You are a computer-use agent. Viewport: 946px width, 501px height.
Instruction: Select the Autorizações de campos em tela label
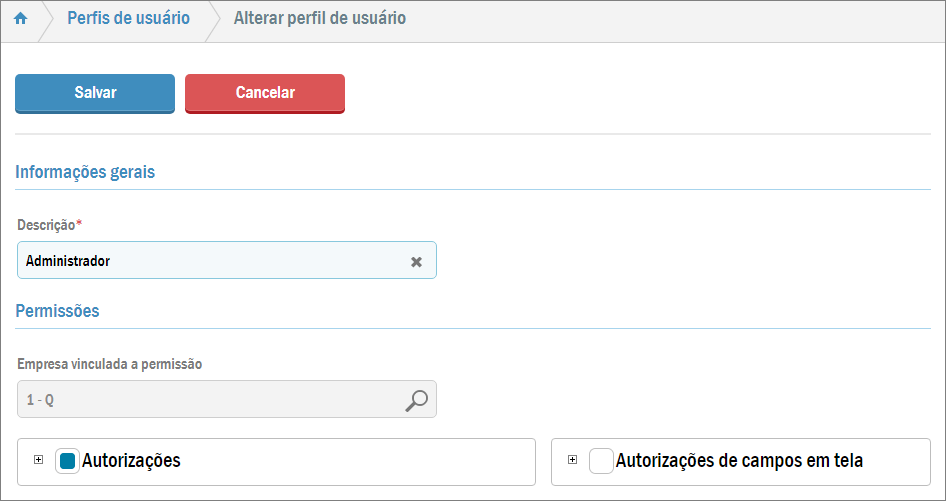[x=739, y=461]
